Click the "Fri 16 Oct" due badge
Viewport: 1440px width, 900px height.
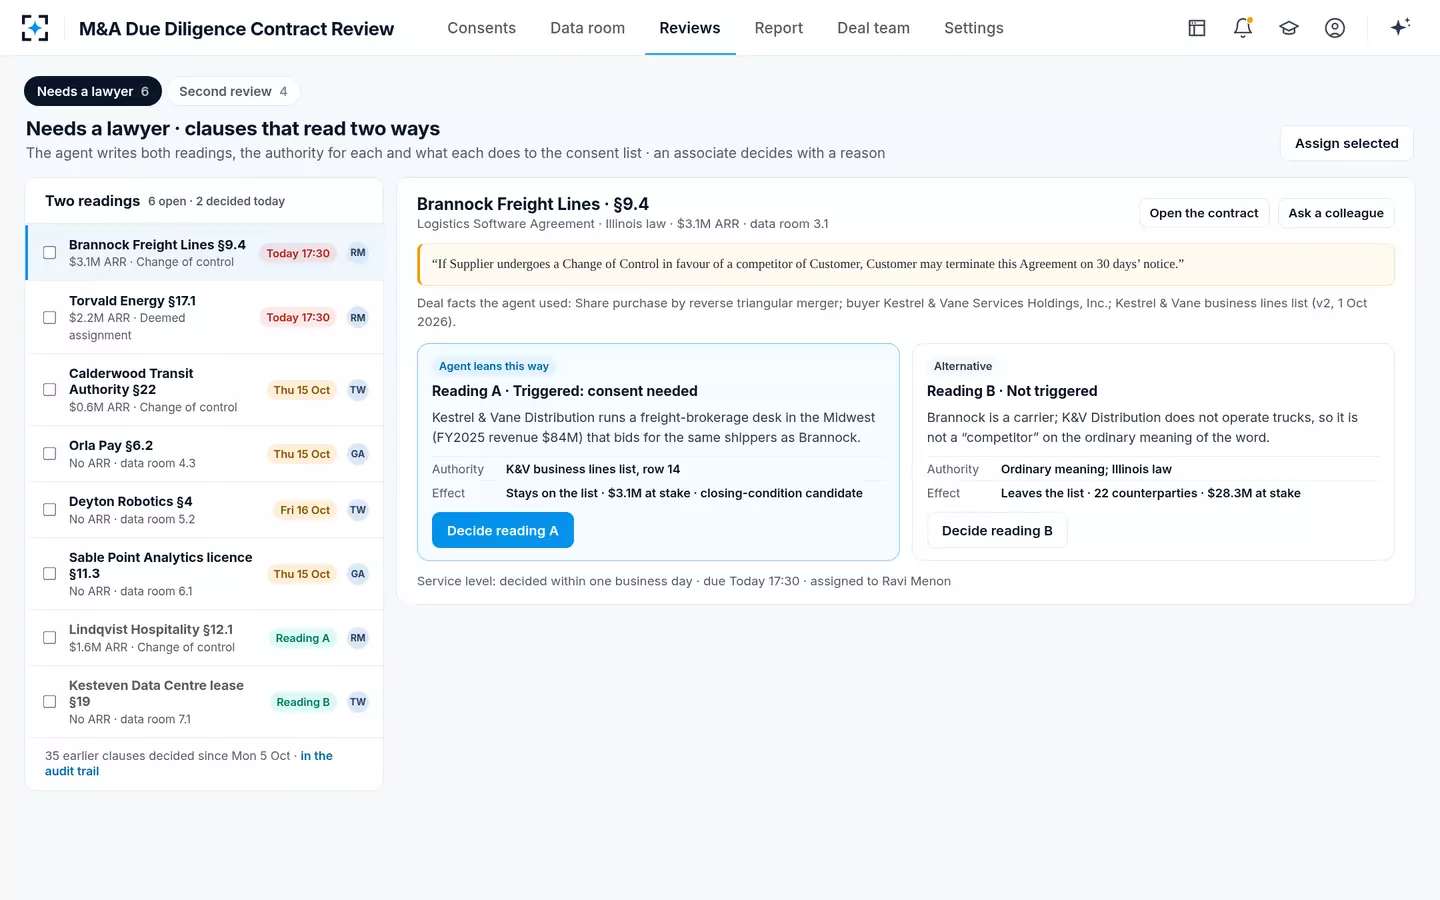[x=305, y=510]
